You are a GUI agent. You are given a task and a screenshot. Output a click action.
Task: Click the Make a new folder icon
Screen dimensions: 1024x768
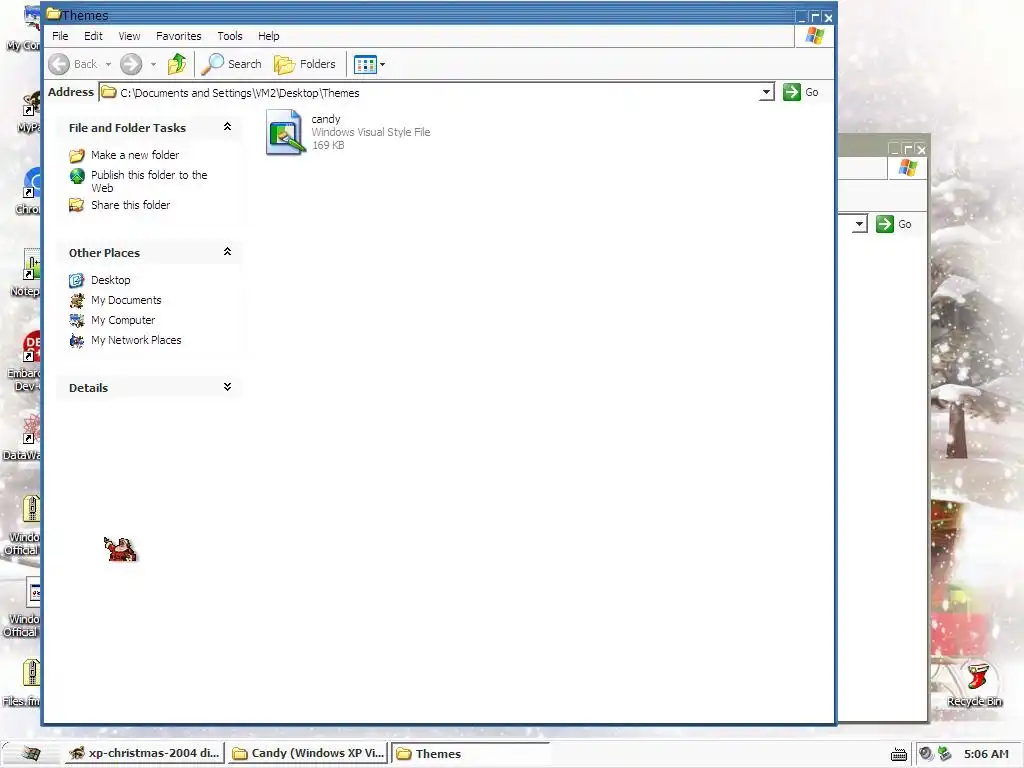pyautogui.click(x=77, y=155)
